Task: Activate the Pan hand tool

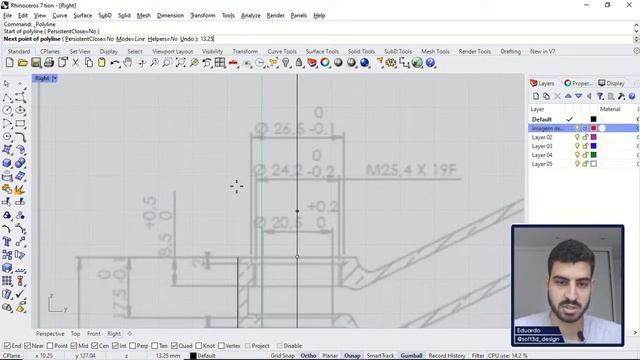Action: pos(128,63)
